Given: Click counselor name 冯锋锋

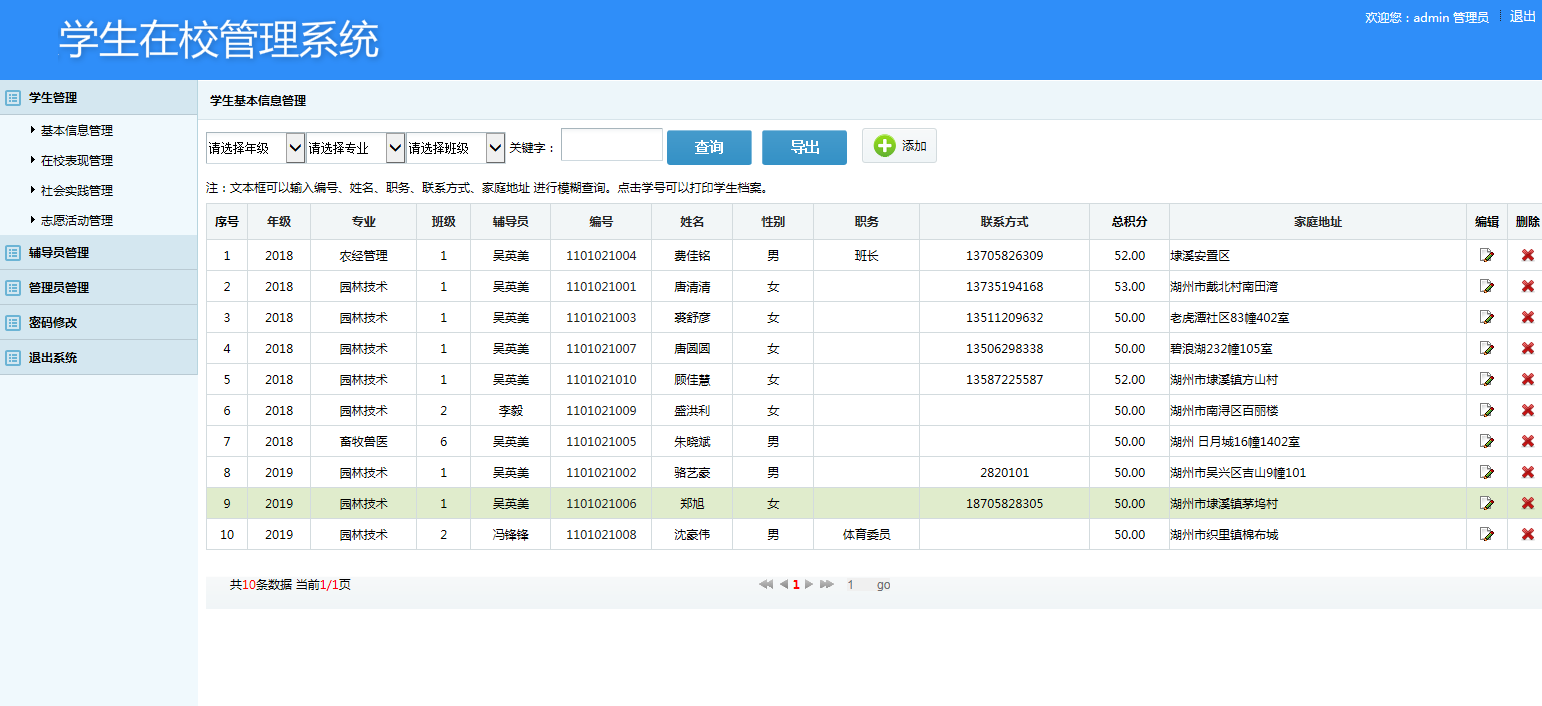Looking at the screenshot, I should [510, 535].
